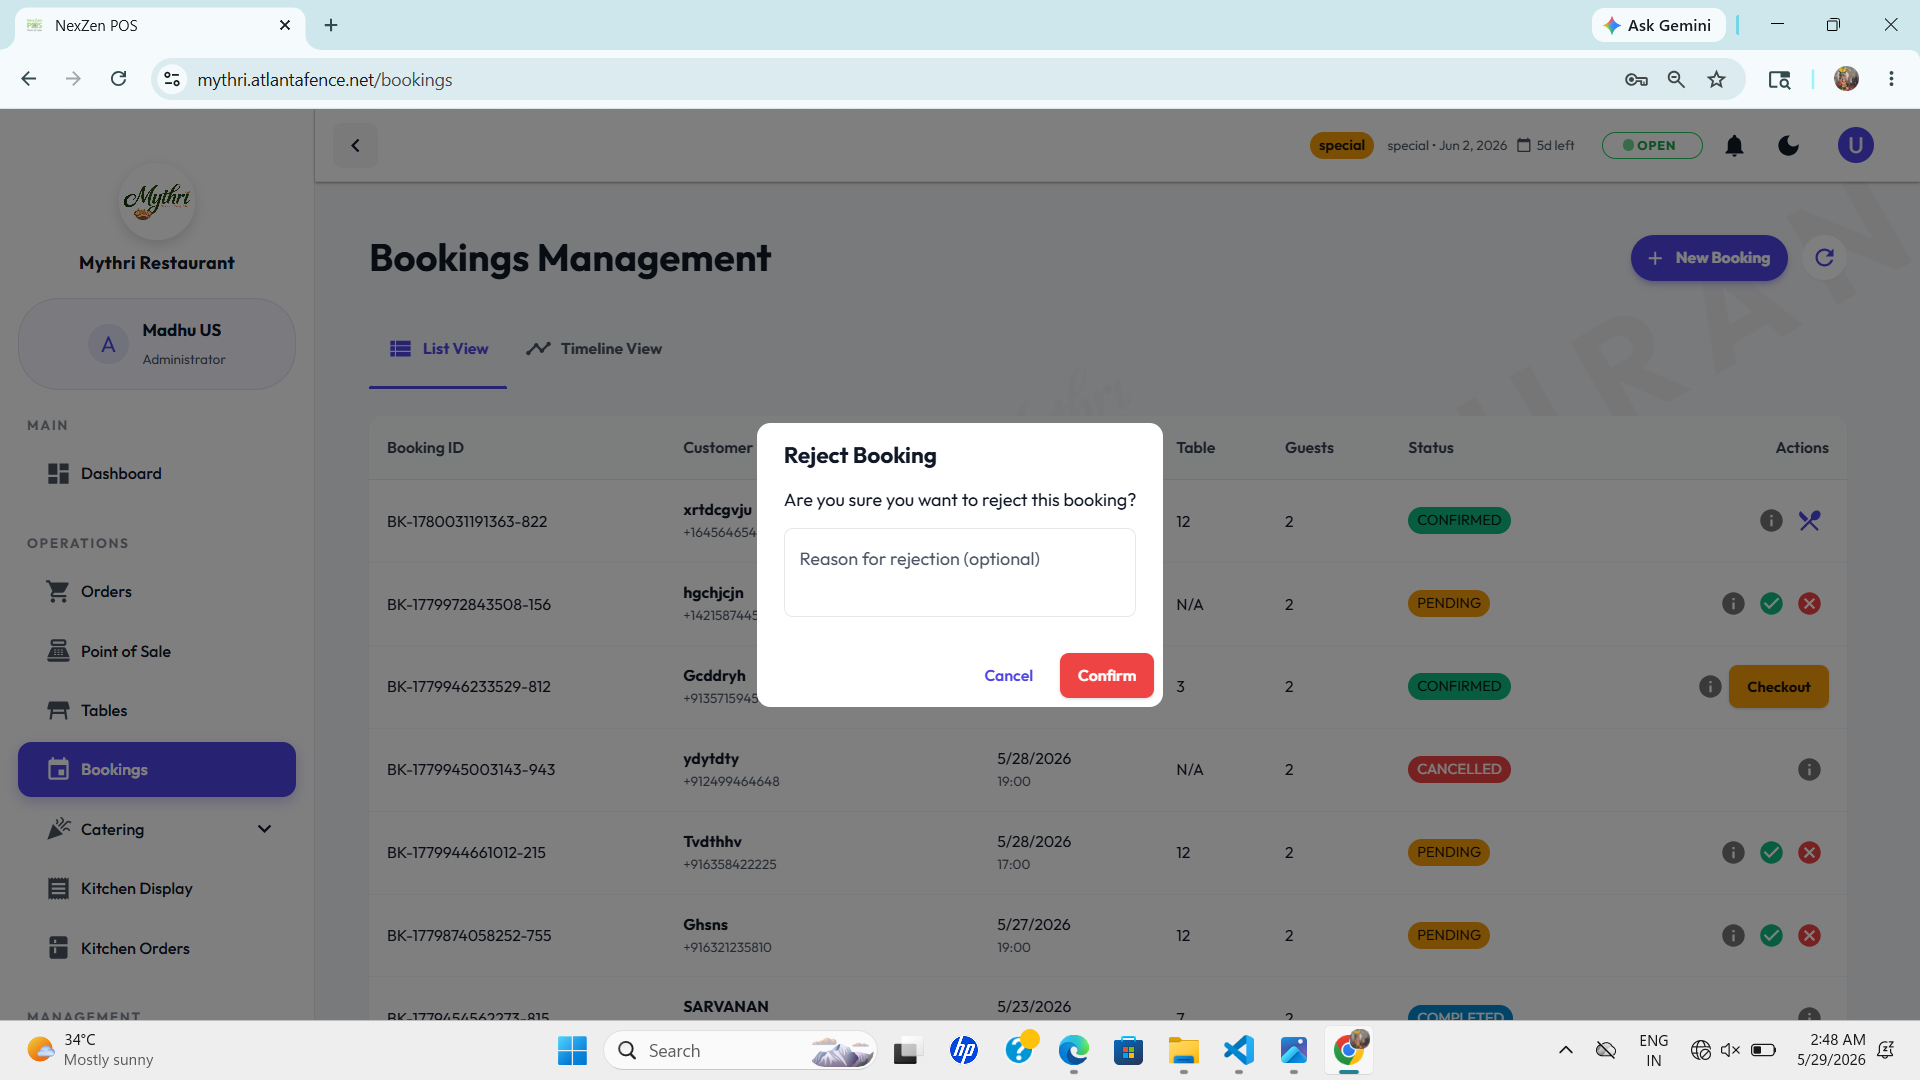
Task: Open Ask Gemini
Action: tap(1658, 25)
